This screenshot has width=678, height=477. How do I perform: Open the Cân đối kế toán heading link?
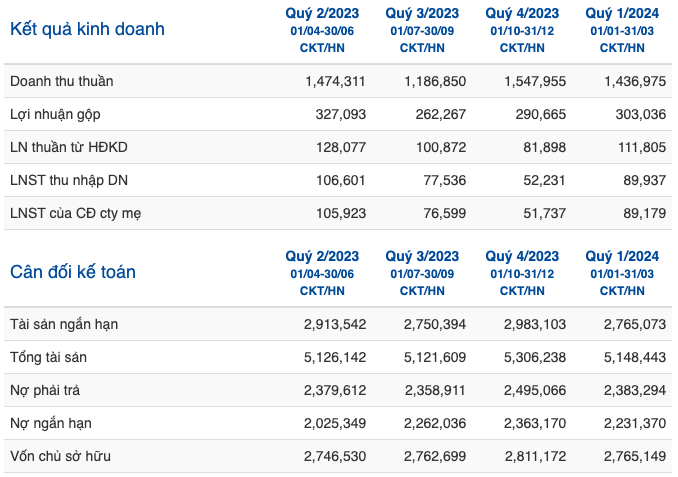[x=73, y=272]
